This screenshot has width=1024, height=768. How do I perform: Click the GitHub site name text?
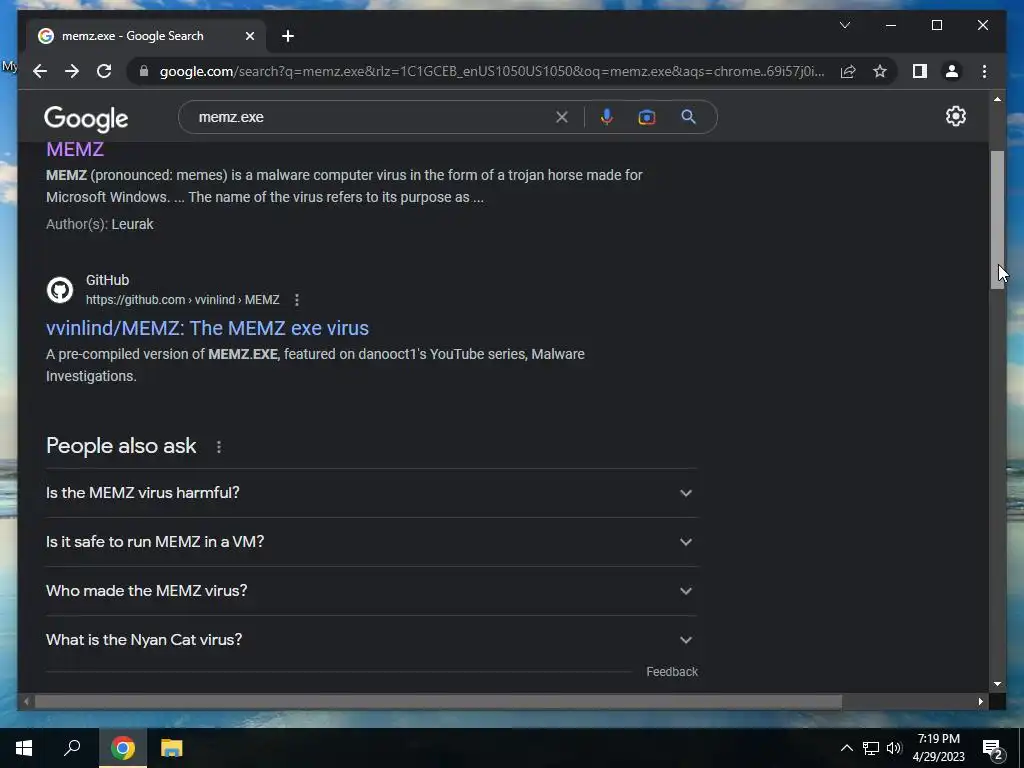108,280
